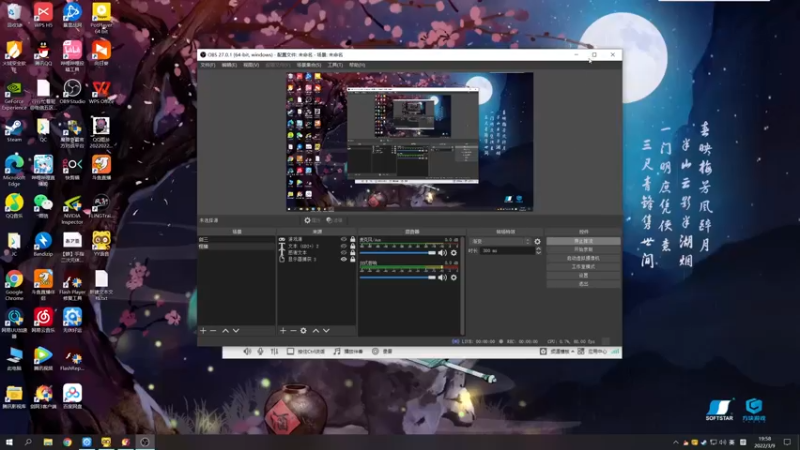Image resolution: width=800 pixels, height=450 pixels.
Task: Add a new source with the plus icon
Action: pyautogui.click(x=283, y=331)
